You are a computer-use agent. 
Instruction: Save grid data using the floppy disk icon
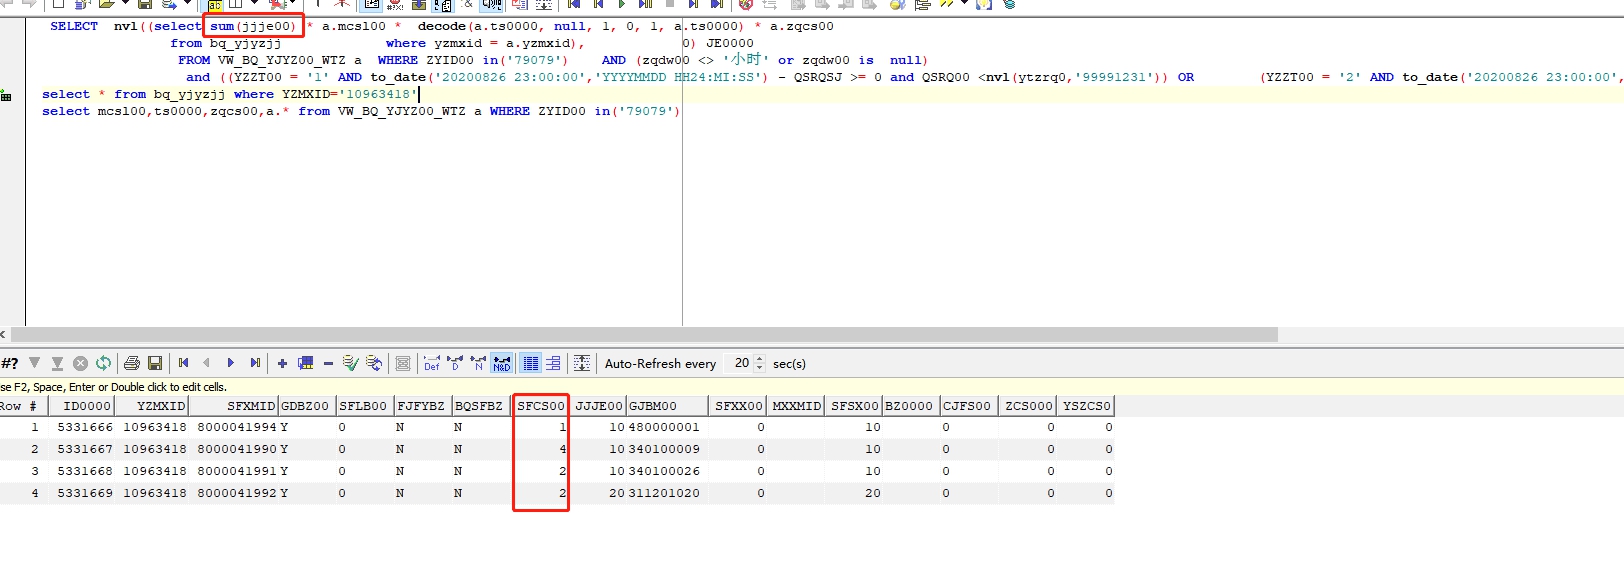pos(155,363)
